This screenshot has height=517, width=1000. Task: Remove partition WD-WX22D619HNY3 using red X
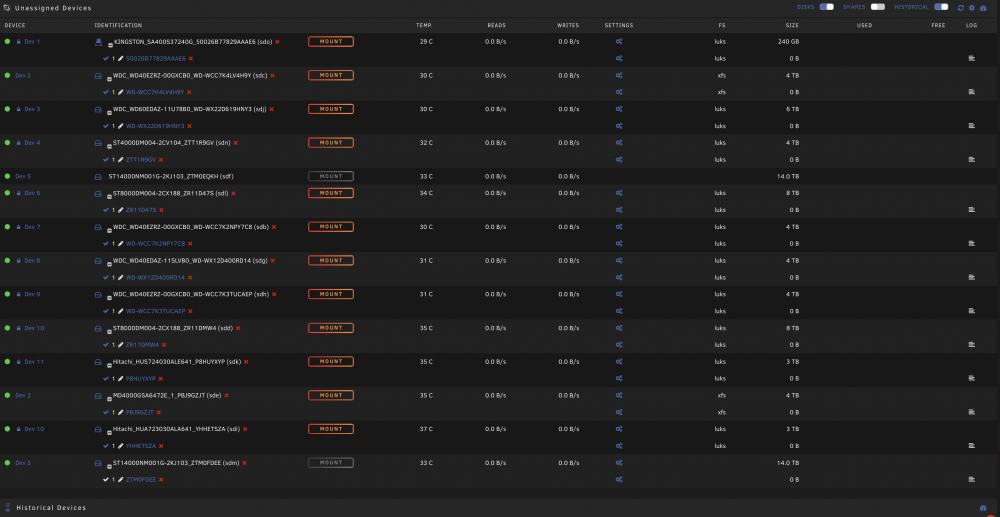pos(189,126)
